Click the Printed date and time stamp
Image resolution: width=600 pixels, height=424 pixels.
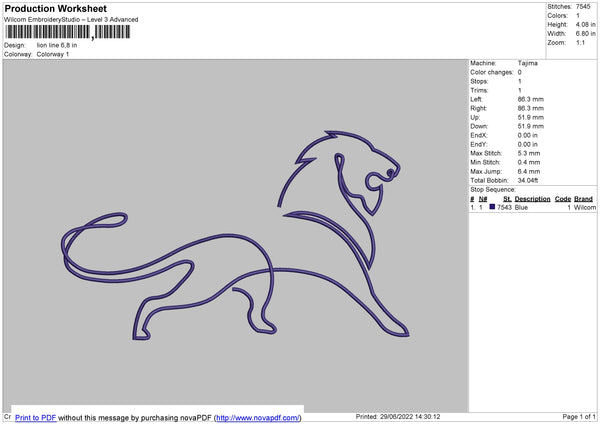(398, 417)
